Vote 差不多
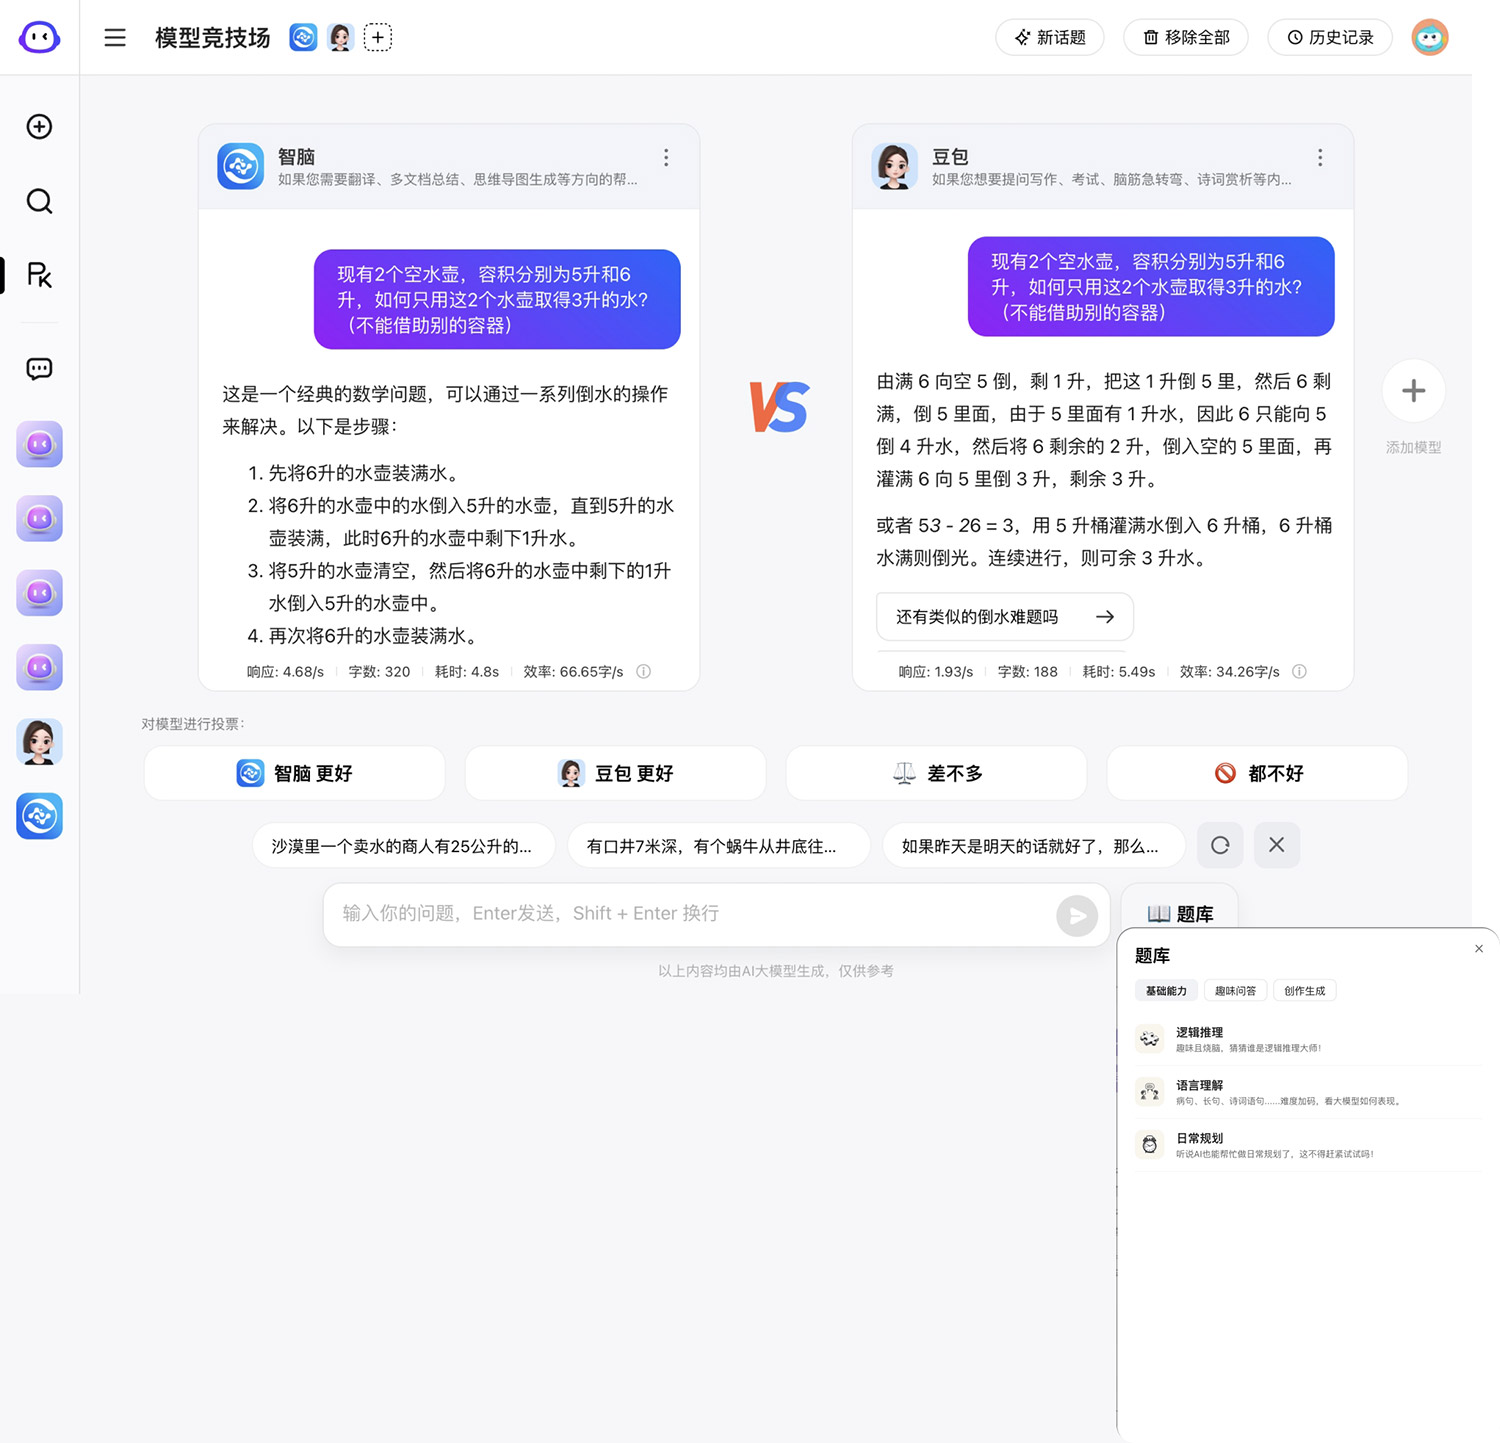Viewport: 1500px width, 1443px height. coord(937,773)
